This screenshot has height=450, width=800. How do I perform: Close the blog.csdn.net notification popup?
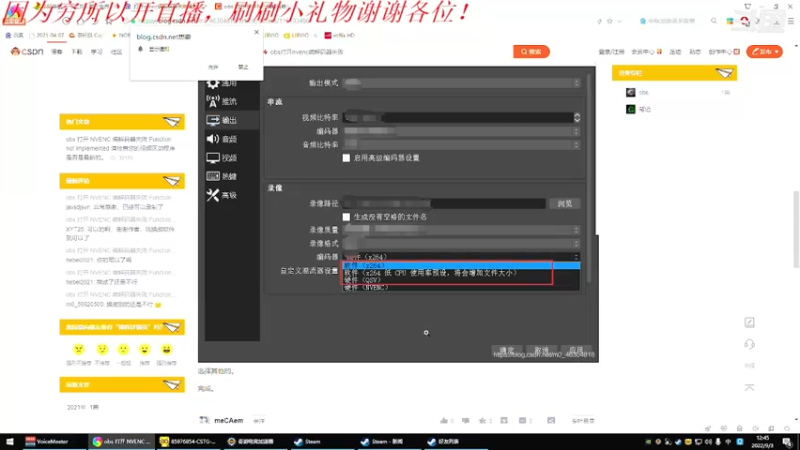pyautogui.click(x=256, y=32)
